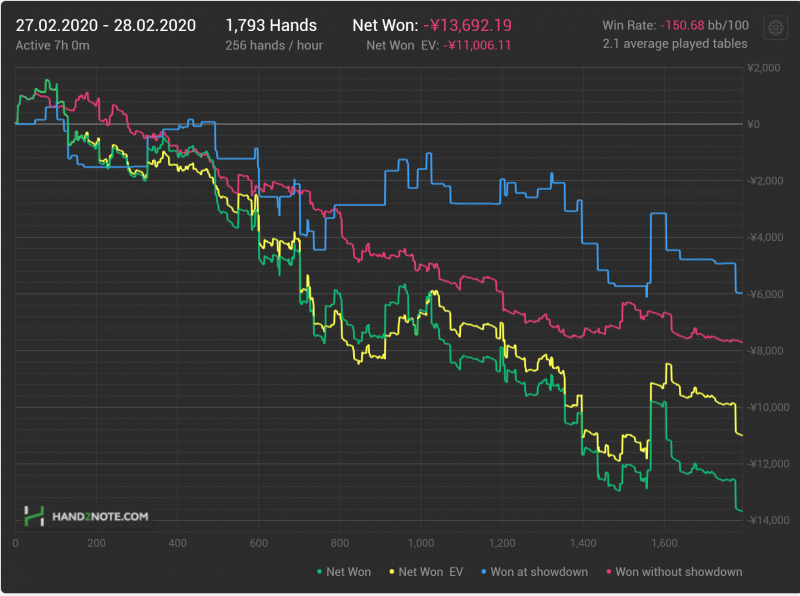Click the 2.1 average played tables text
Image resolution: width=800 pixels, height=596 pixels.
[x=674, y=45]
